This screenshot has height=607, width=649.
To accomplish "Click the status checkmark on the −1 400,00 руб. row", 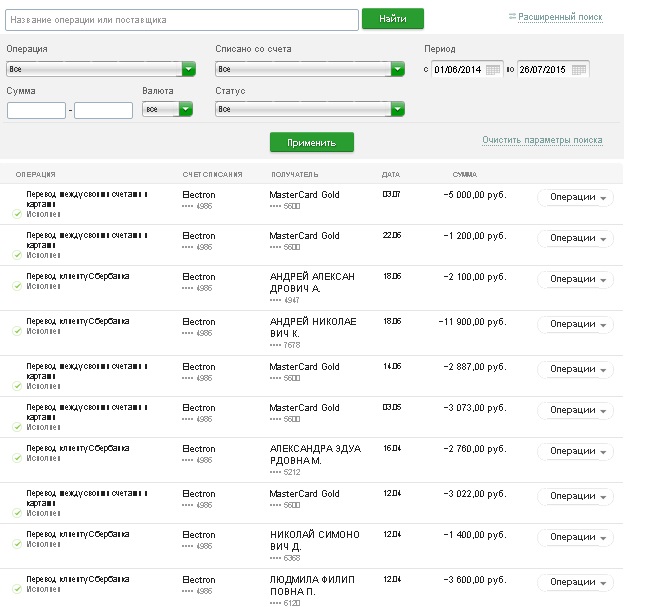I will 17,545.
